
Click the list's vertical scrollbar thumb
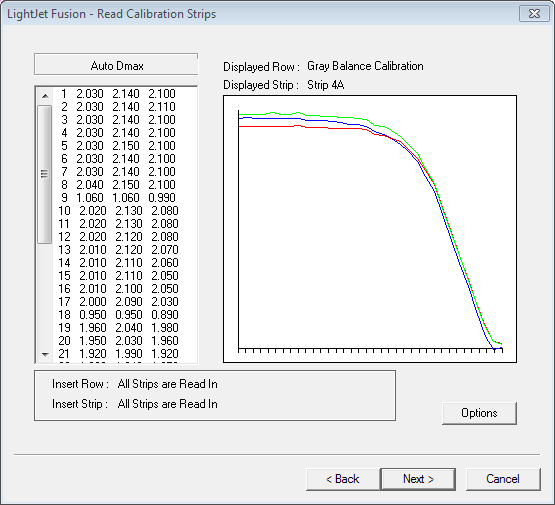point(45,174)
